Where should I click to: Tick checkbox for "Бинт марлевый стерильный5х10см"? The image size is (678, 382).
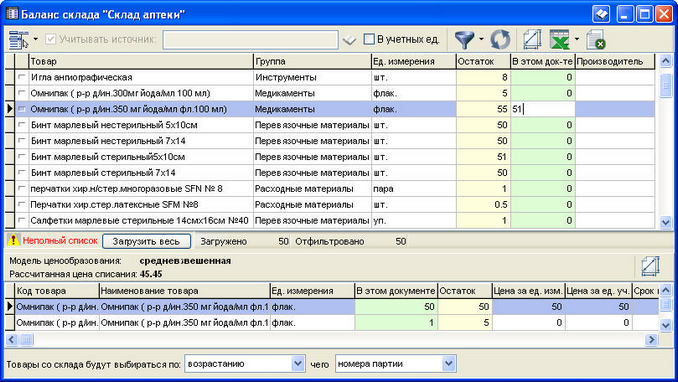(x=22, y=157)
